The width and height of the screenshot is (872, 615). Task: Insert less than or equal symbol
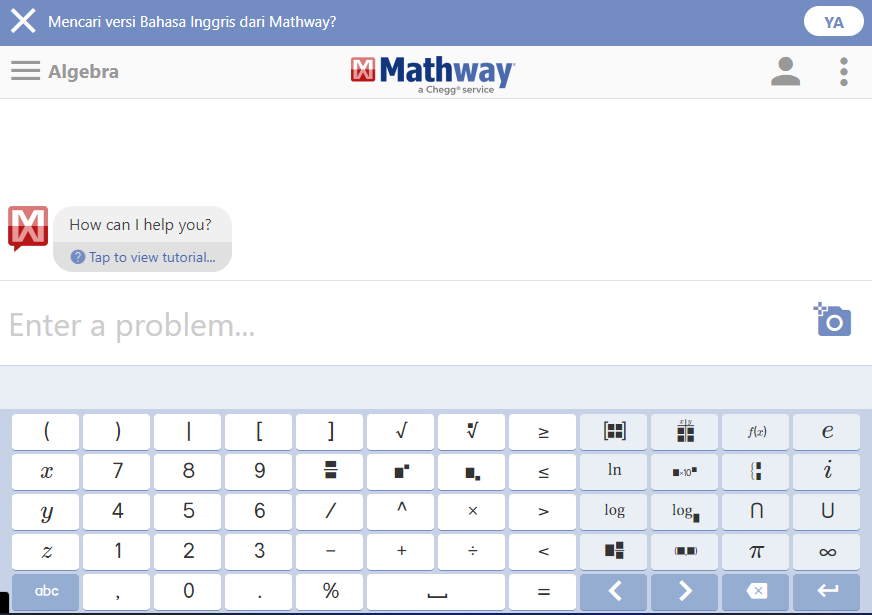[543, 472]
